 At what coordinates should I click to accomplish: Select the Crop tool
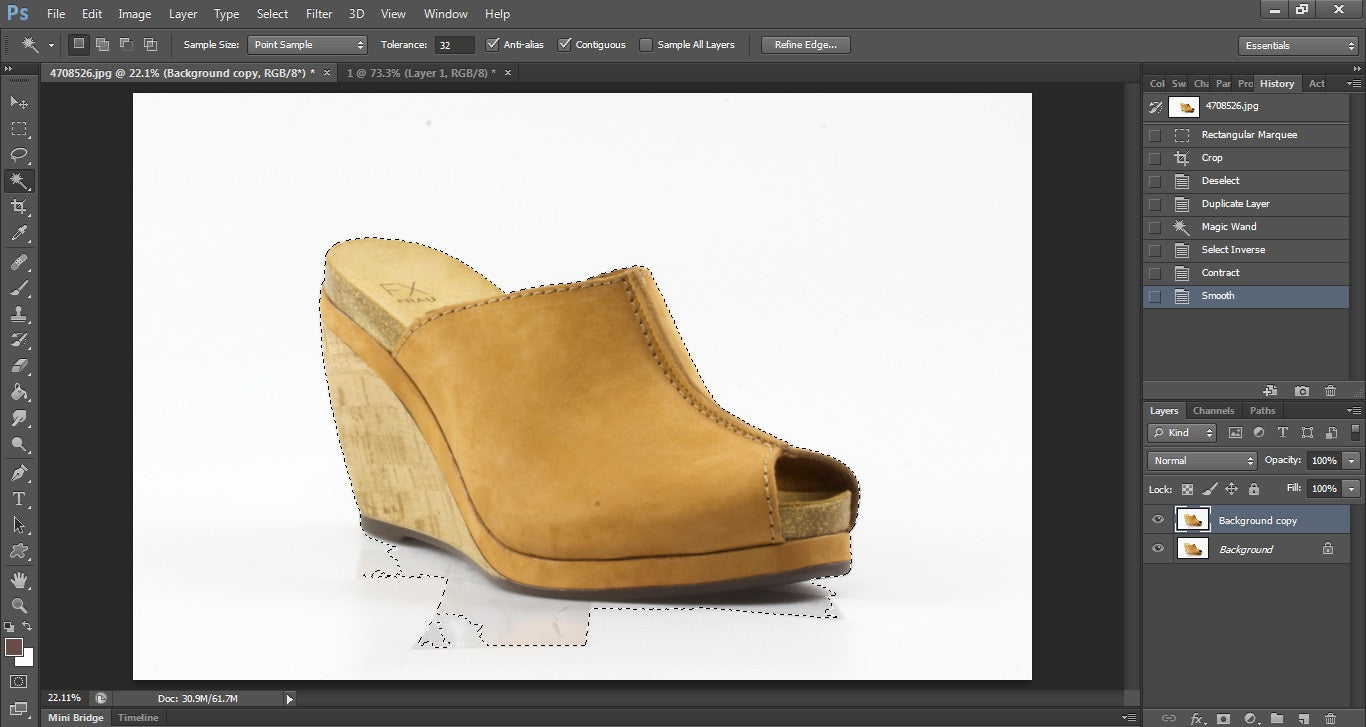pyautogui.click(x=20, y=207)
